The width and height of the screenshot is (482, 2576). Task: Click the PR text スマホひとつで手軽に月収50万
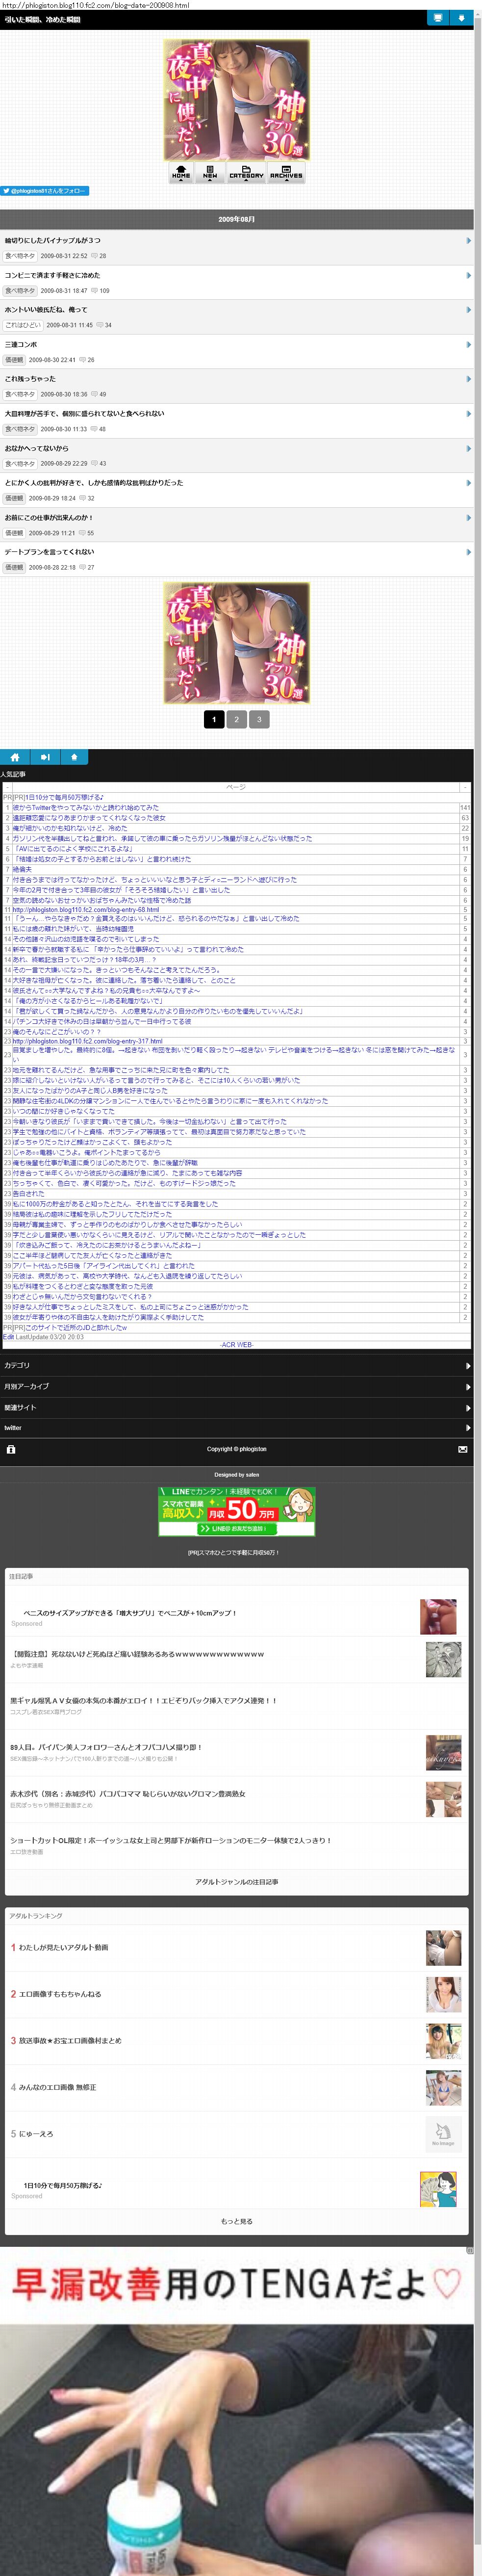click(x=234, y=1553)
